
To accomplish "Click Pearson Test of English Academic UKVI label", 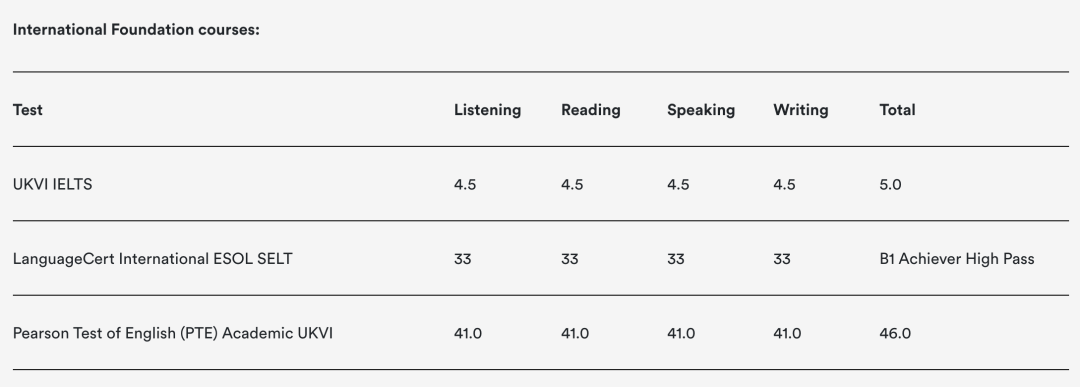I will (x=173, y=333).
